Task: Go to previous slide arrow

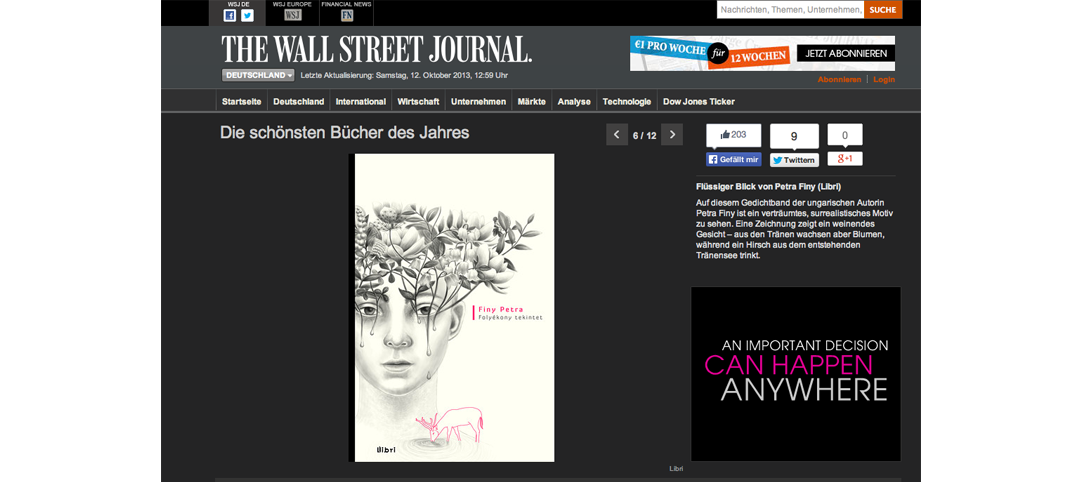Action: click(x=617, y=135)
